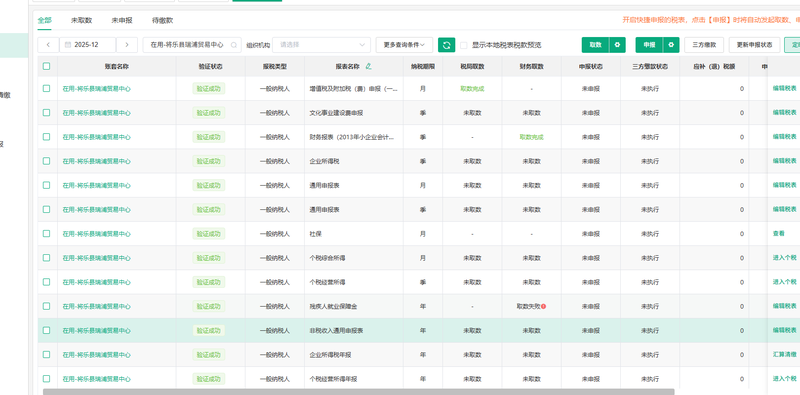Click red error icon beside 取数失败
Screen dimensions: 800x395
[x=544, y=306]
